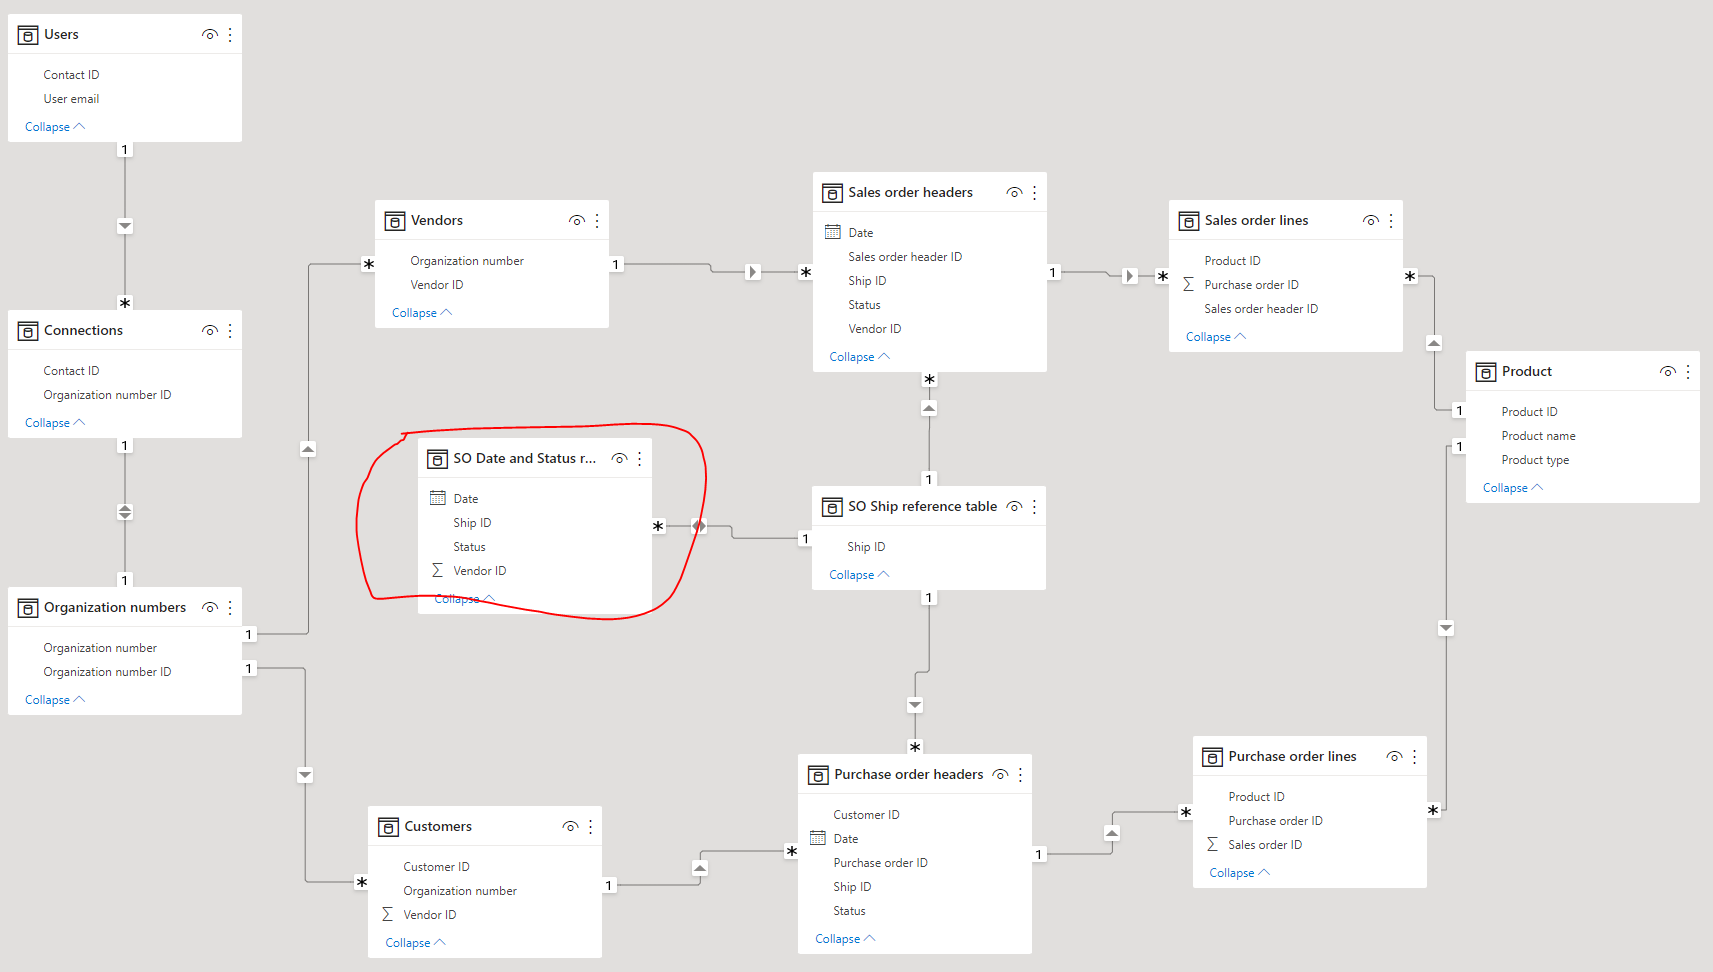Open more options for Organization numbers table
1713x972 pixels.
(x=230, y=608)
